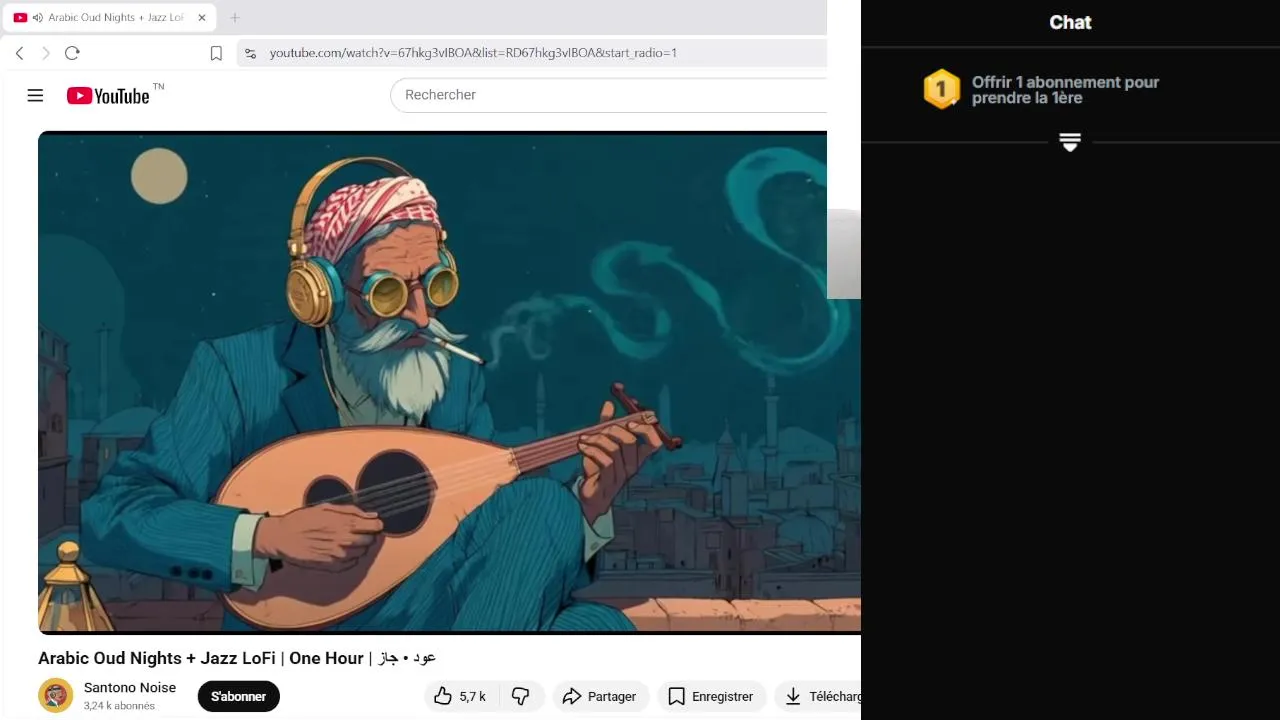Image resolution: width=1280 pixels, height=720 pixels.
Task: View site information icon in address bar
Action: coord(251,53)
